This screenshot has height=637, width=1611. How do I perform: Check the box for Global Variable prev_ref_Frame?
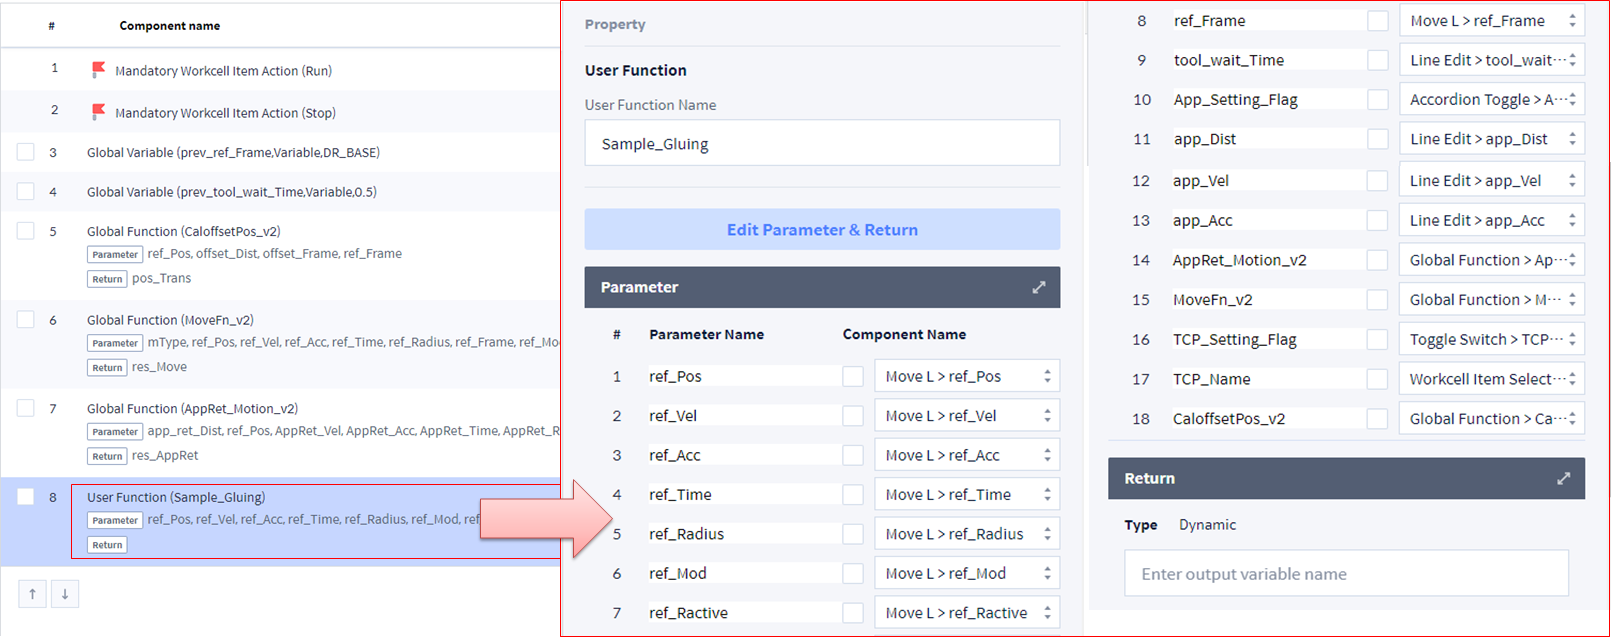click(26, 152)
